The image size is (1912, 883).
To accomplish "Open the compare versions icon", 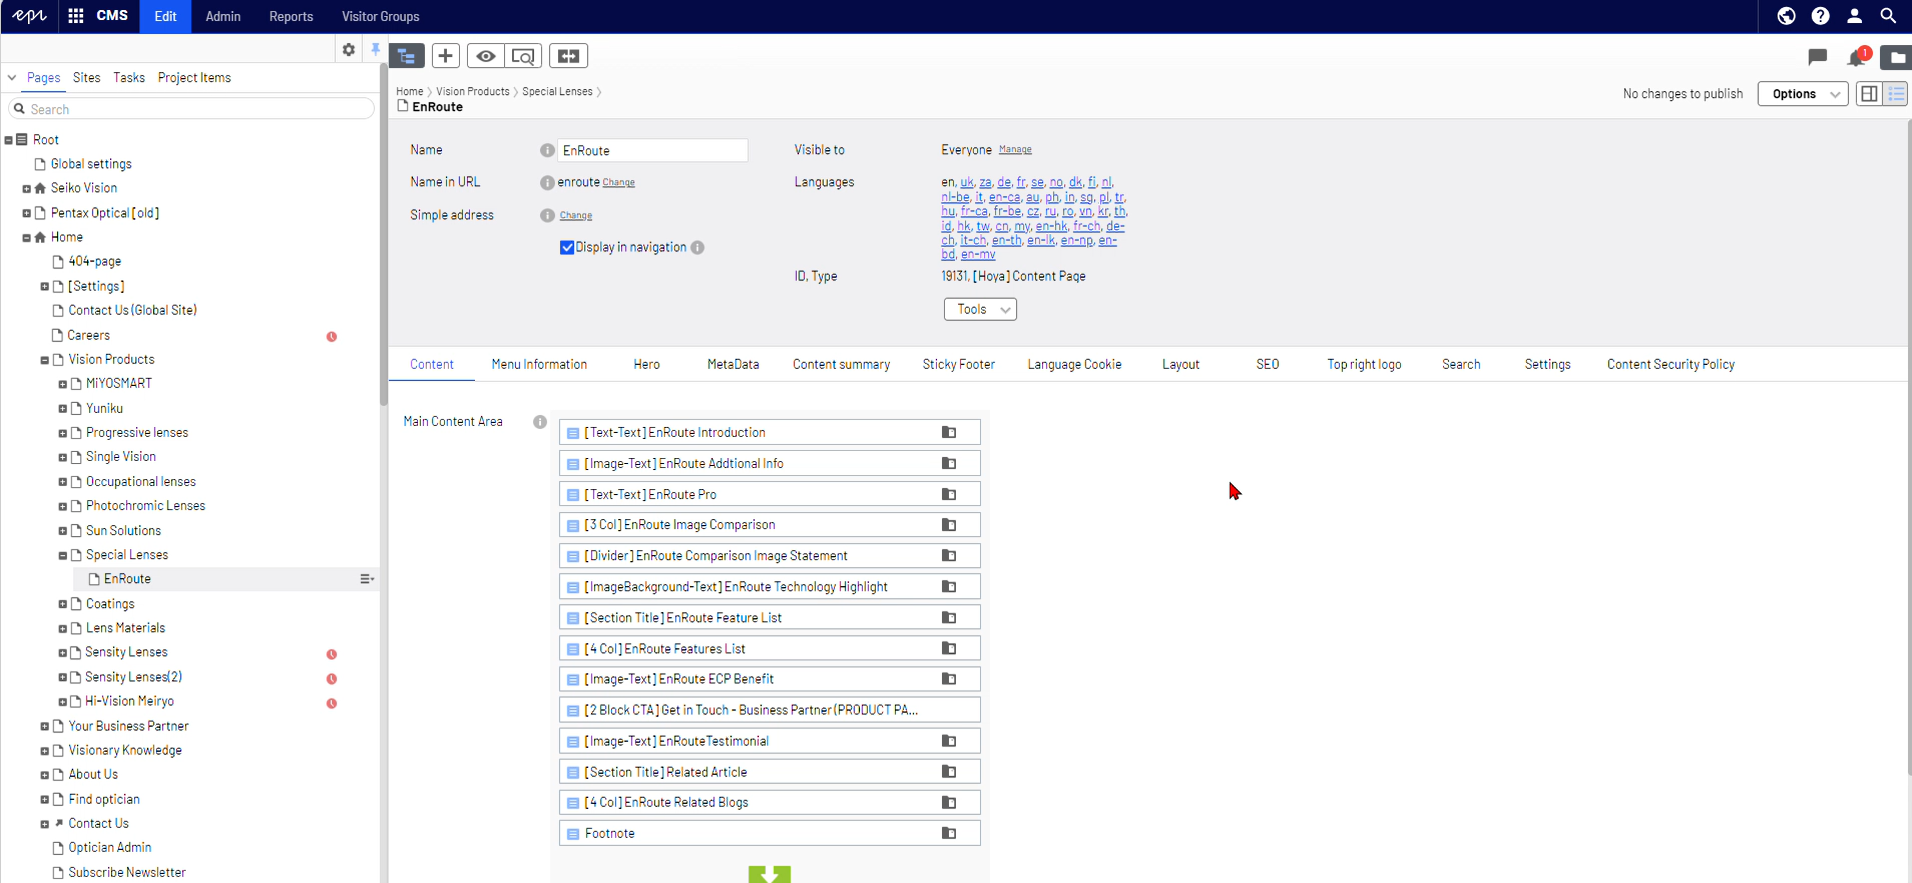I will 568,56.
